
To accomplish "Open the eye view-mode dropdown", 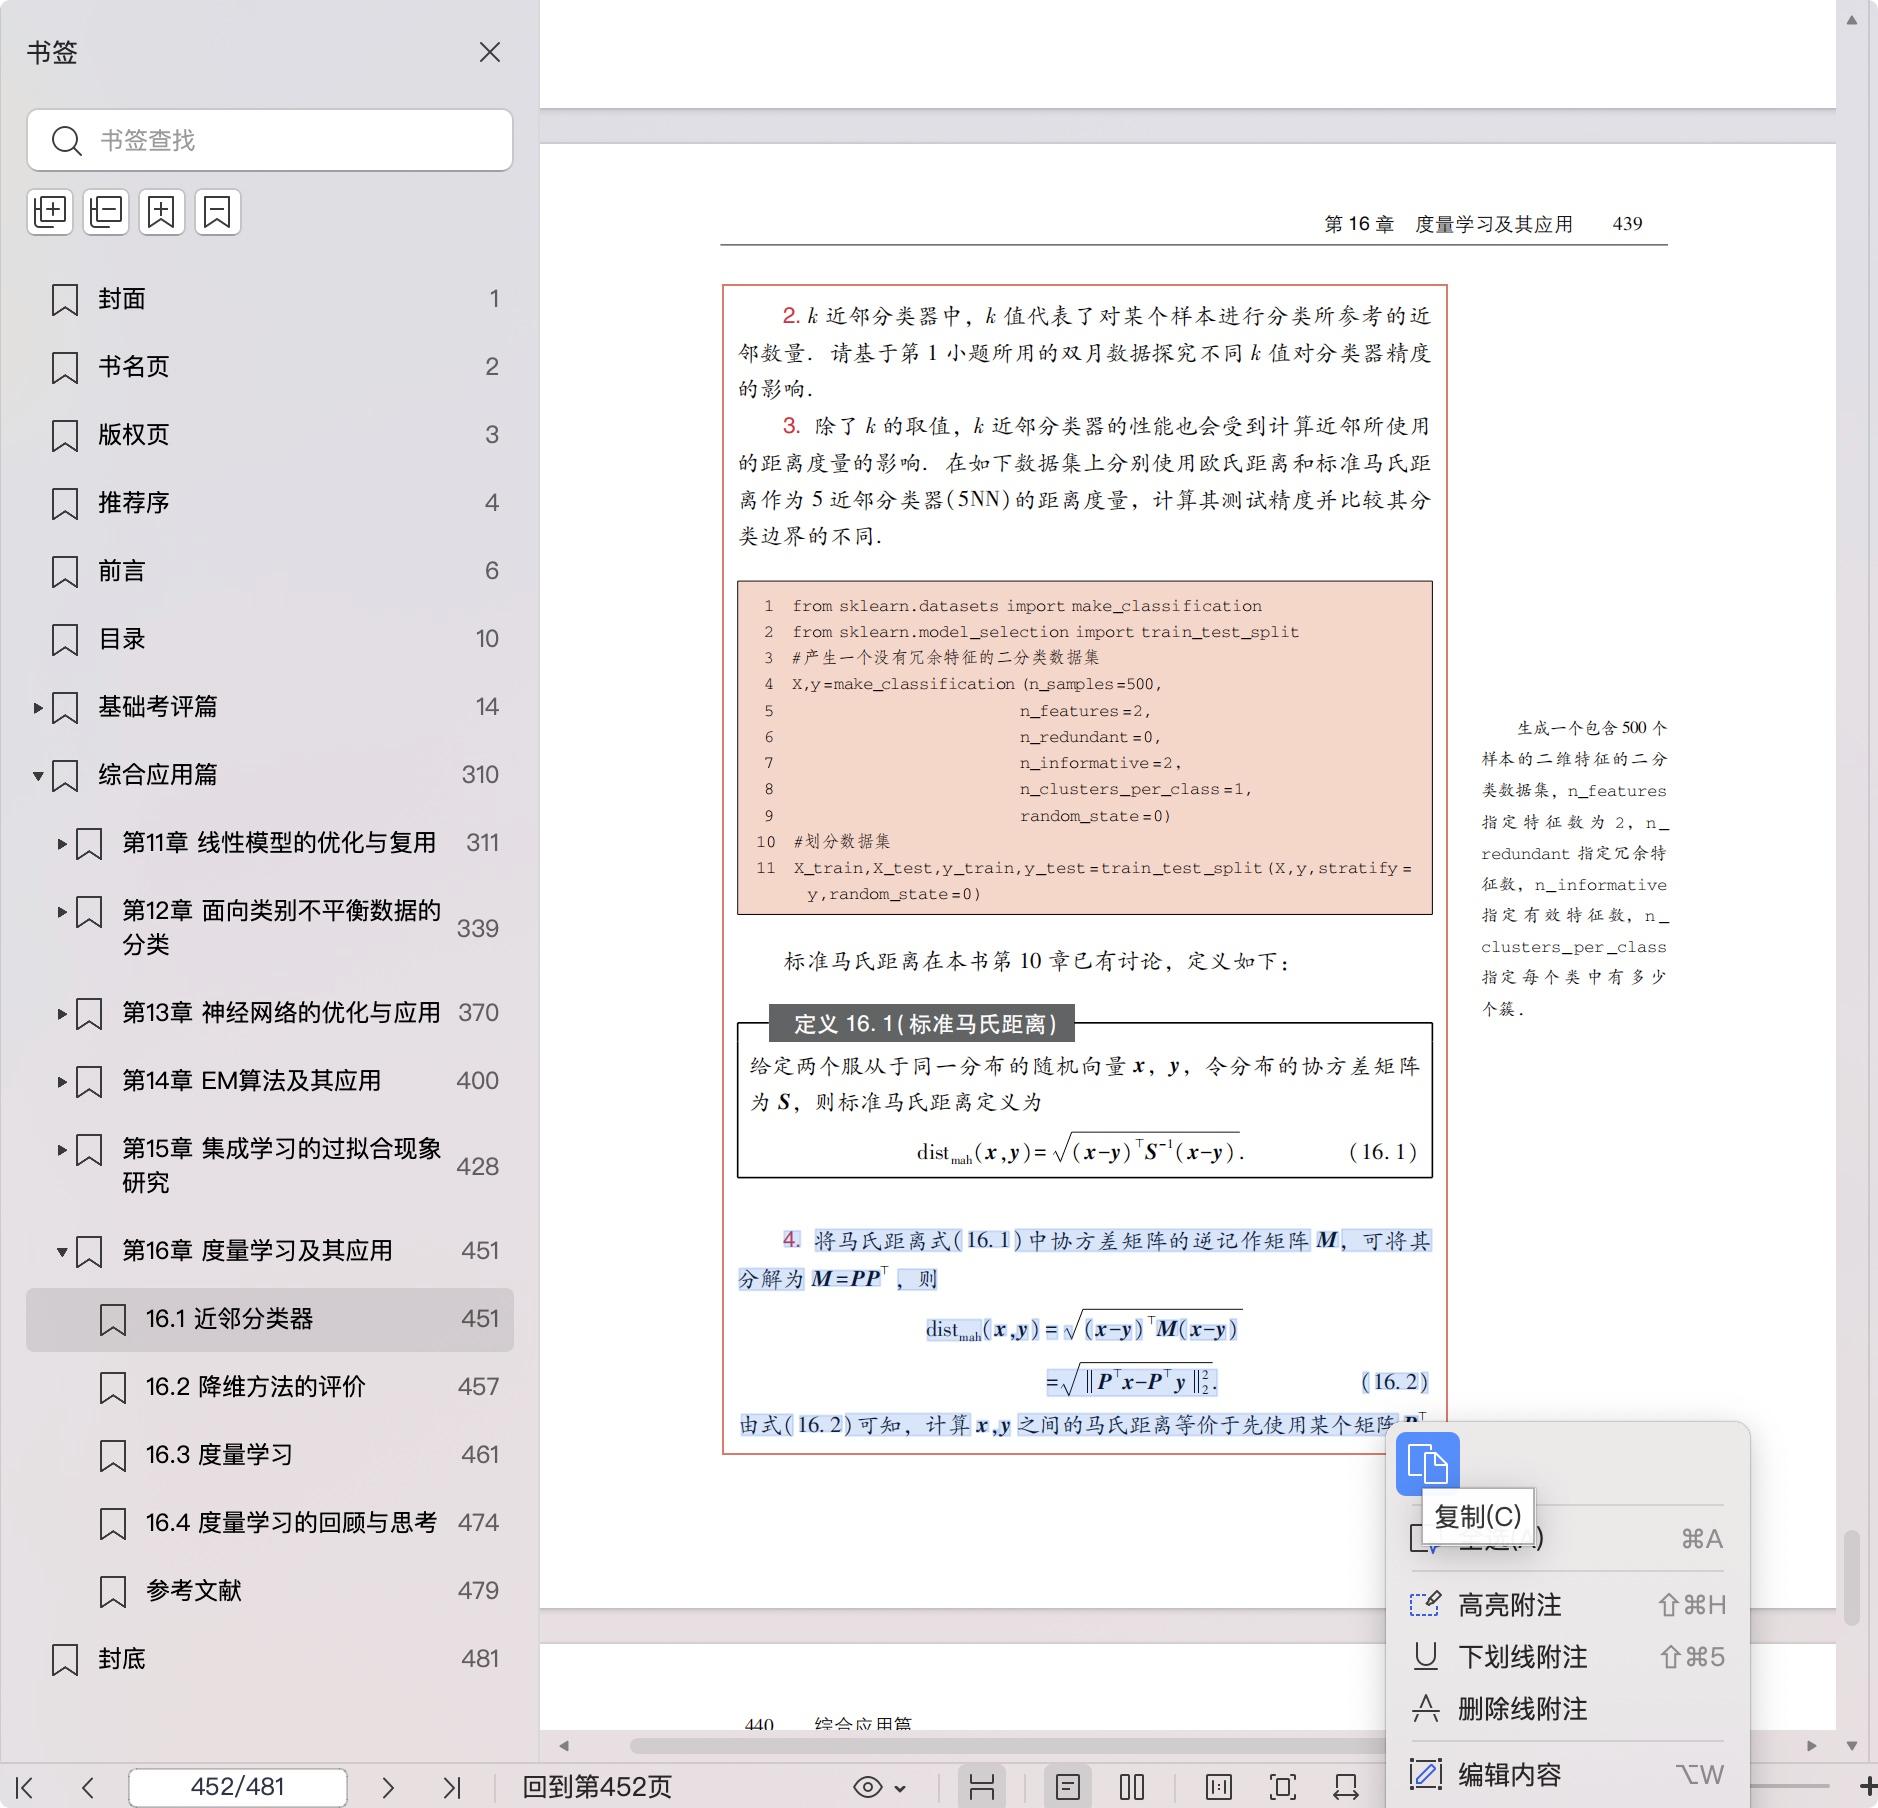I will (879, 1787).
